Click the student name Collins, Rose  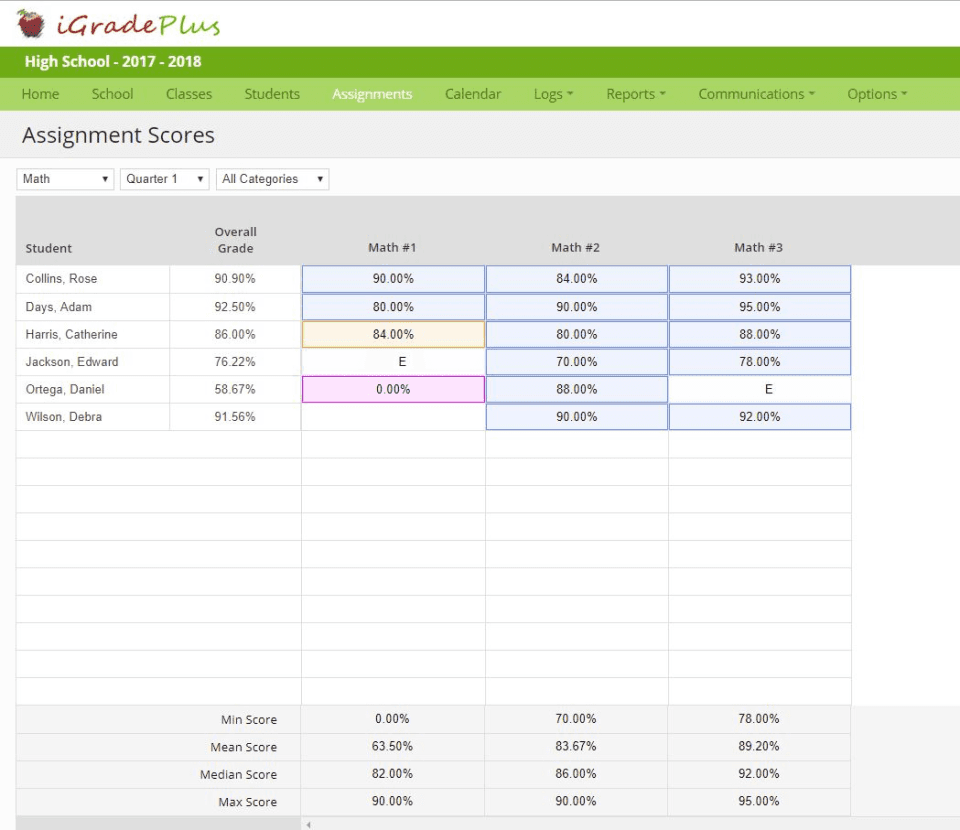[x=60, y=279]
